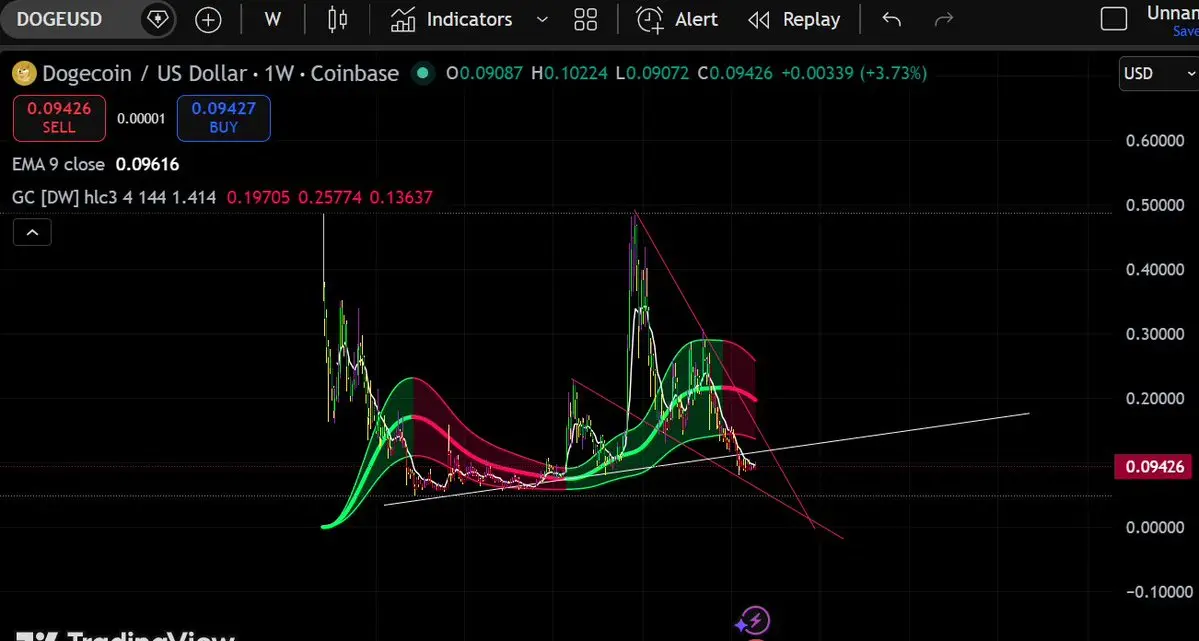This screenshot has height=641, width=1199.
Task: Click the 0.50000 price axis label
Action: [x=1155, y=205]
